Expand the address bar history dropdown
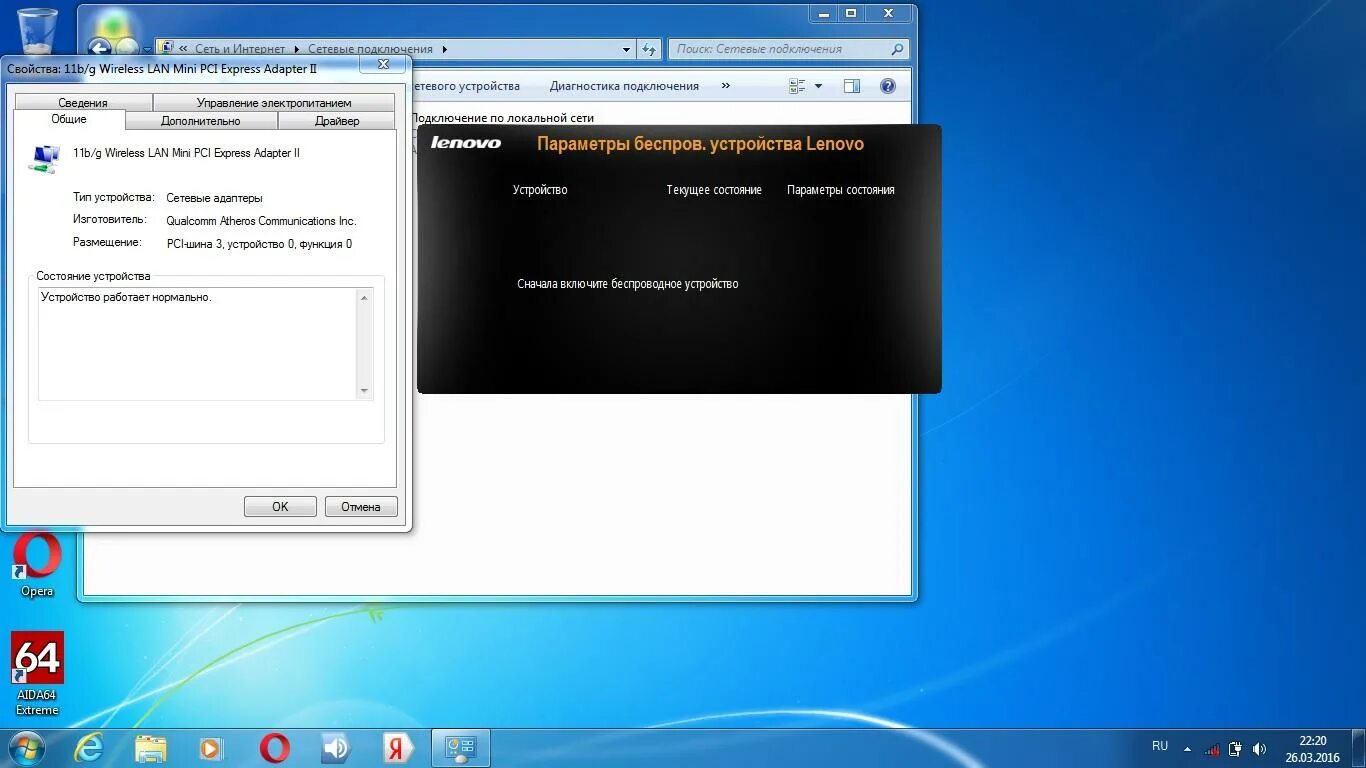Screen dimensions: 1366x768 [627, 49]
